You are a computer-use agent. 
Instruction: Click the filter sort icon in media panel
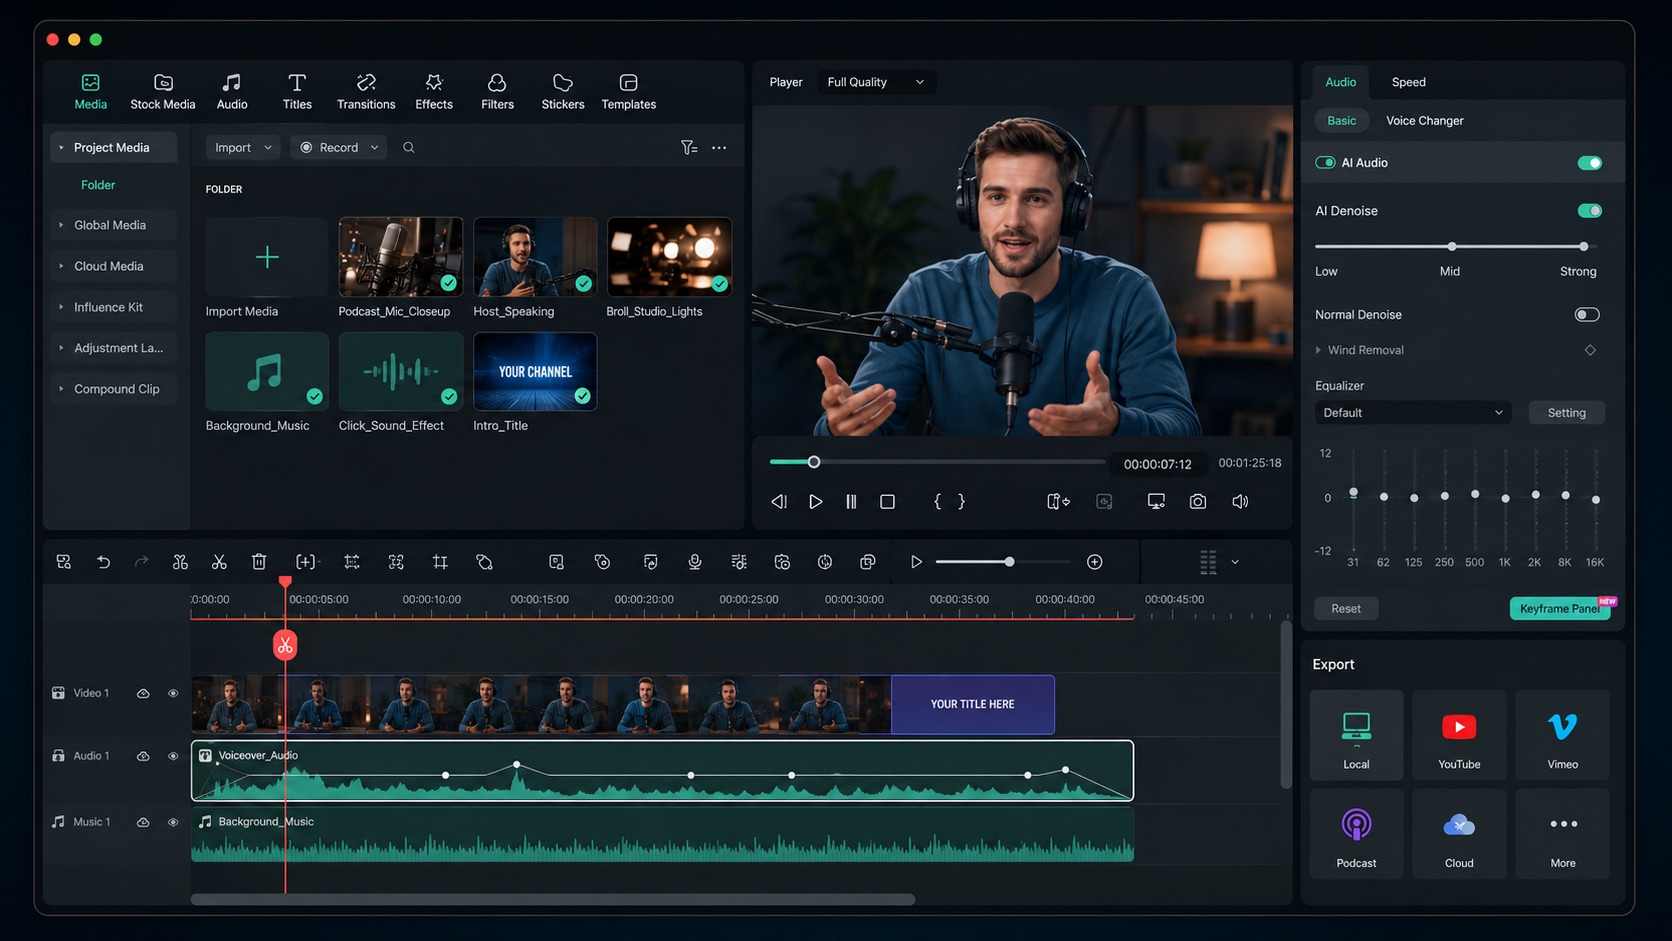click(689, 147)
